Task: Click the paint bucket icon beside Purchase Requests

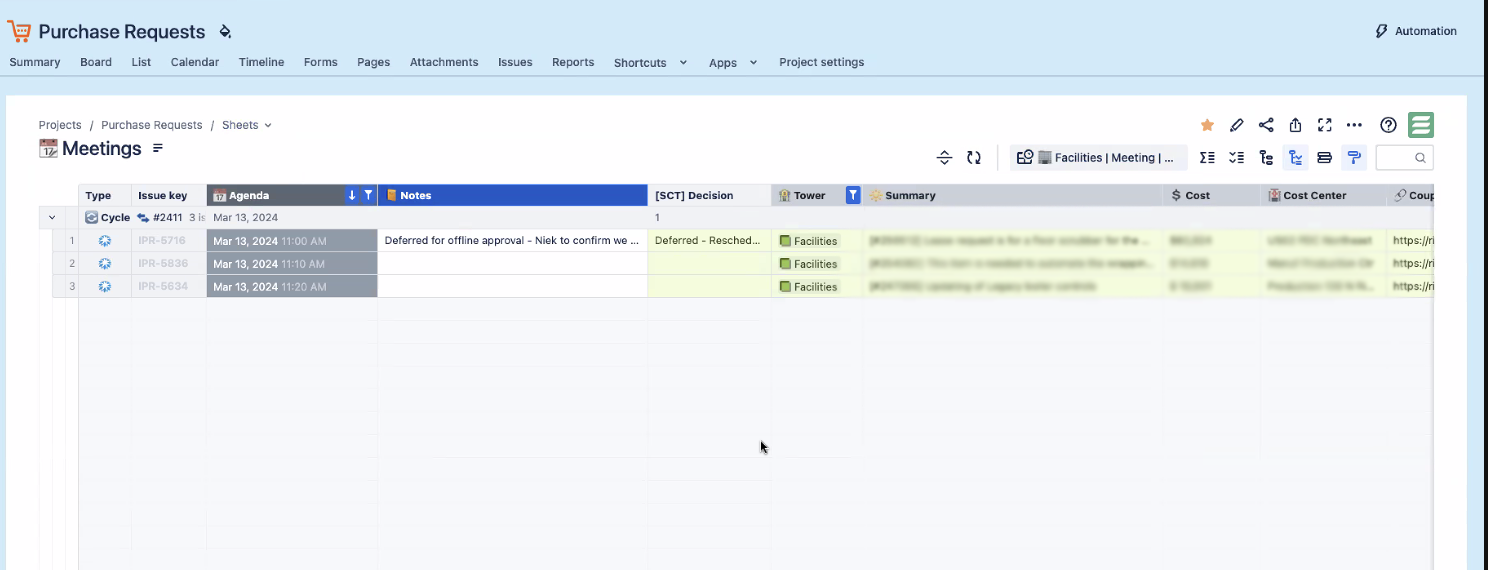Action: [225, 32]
